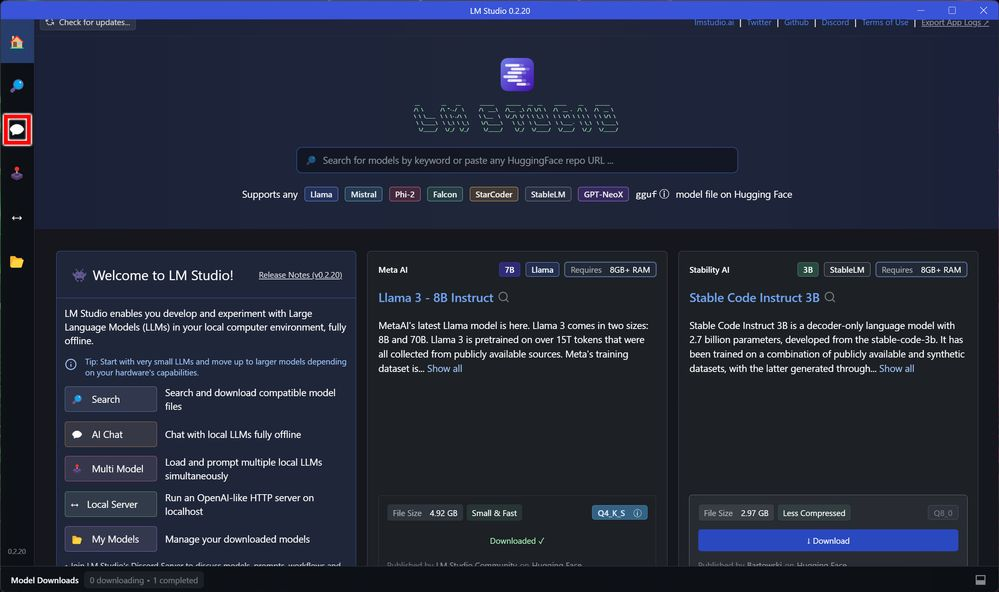Viewport: 999px width, 592px height.
Task: Click the info icon on Q4_K_S badge
Action: pyautogui.click(x=637, y=513)
